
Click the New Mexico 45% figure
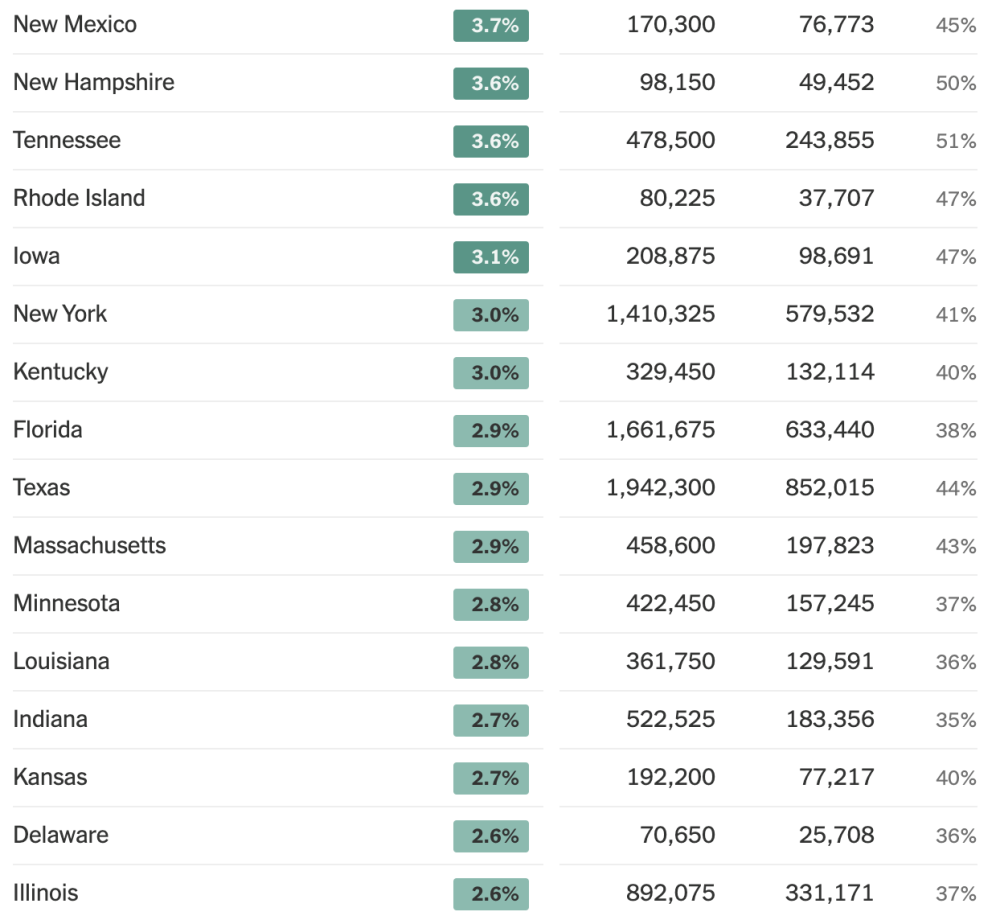click(956, 26)
